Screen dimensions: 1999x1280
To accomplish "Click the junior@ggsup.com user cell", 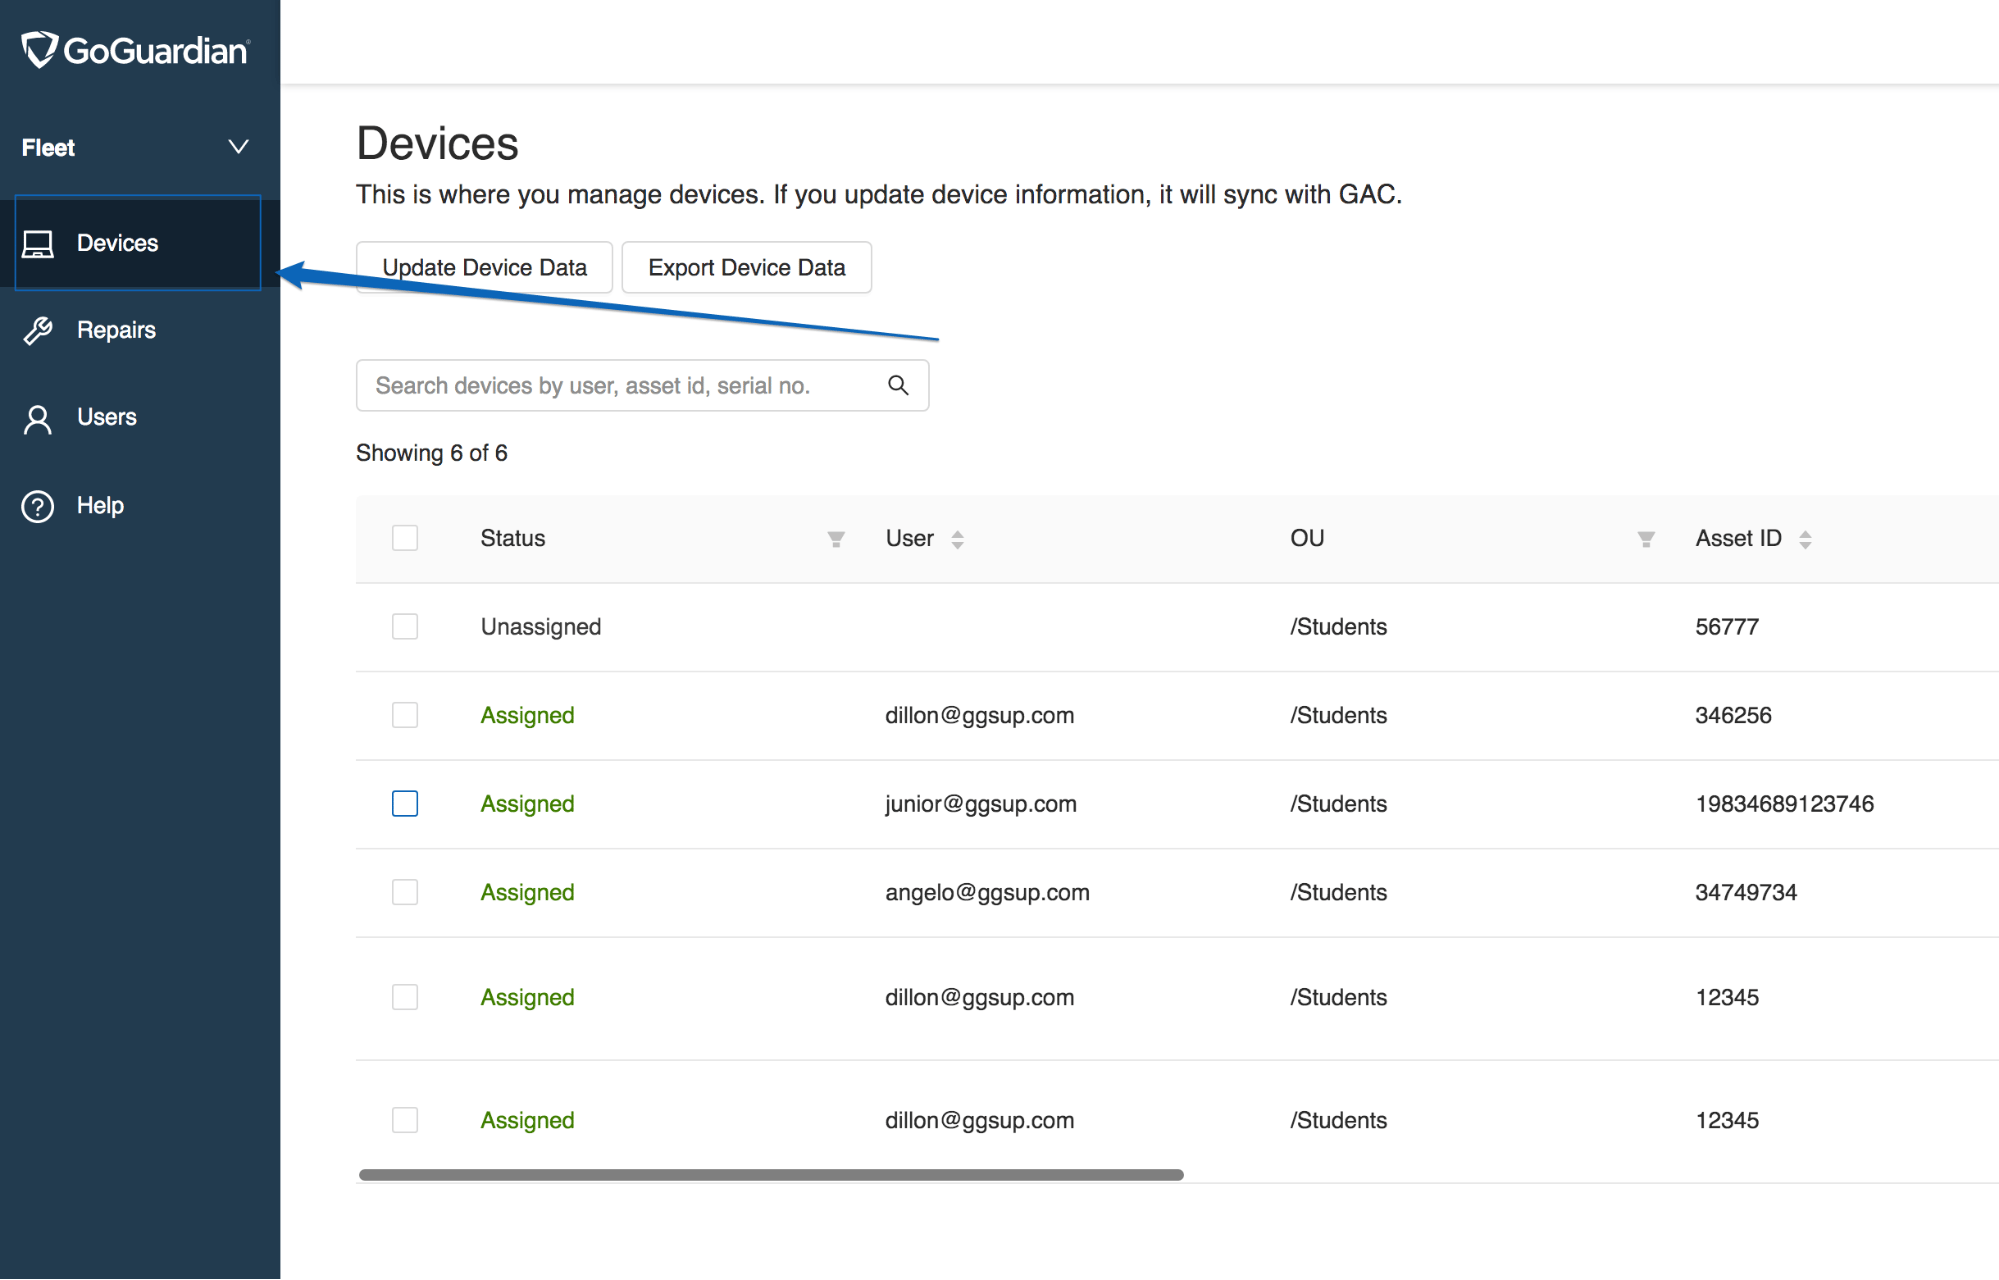I will tap(981, 804).
